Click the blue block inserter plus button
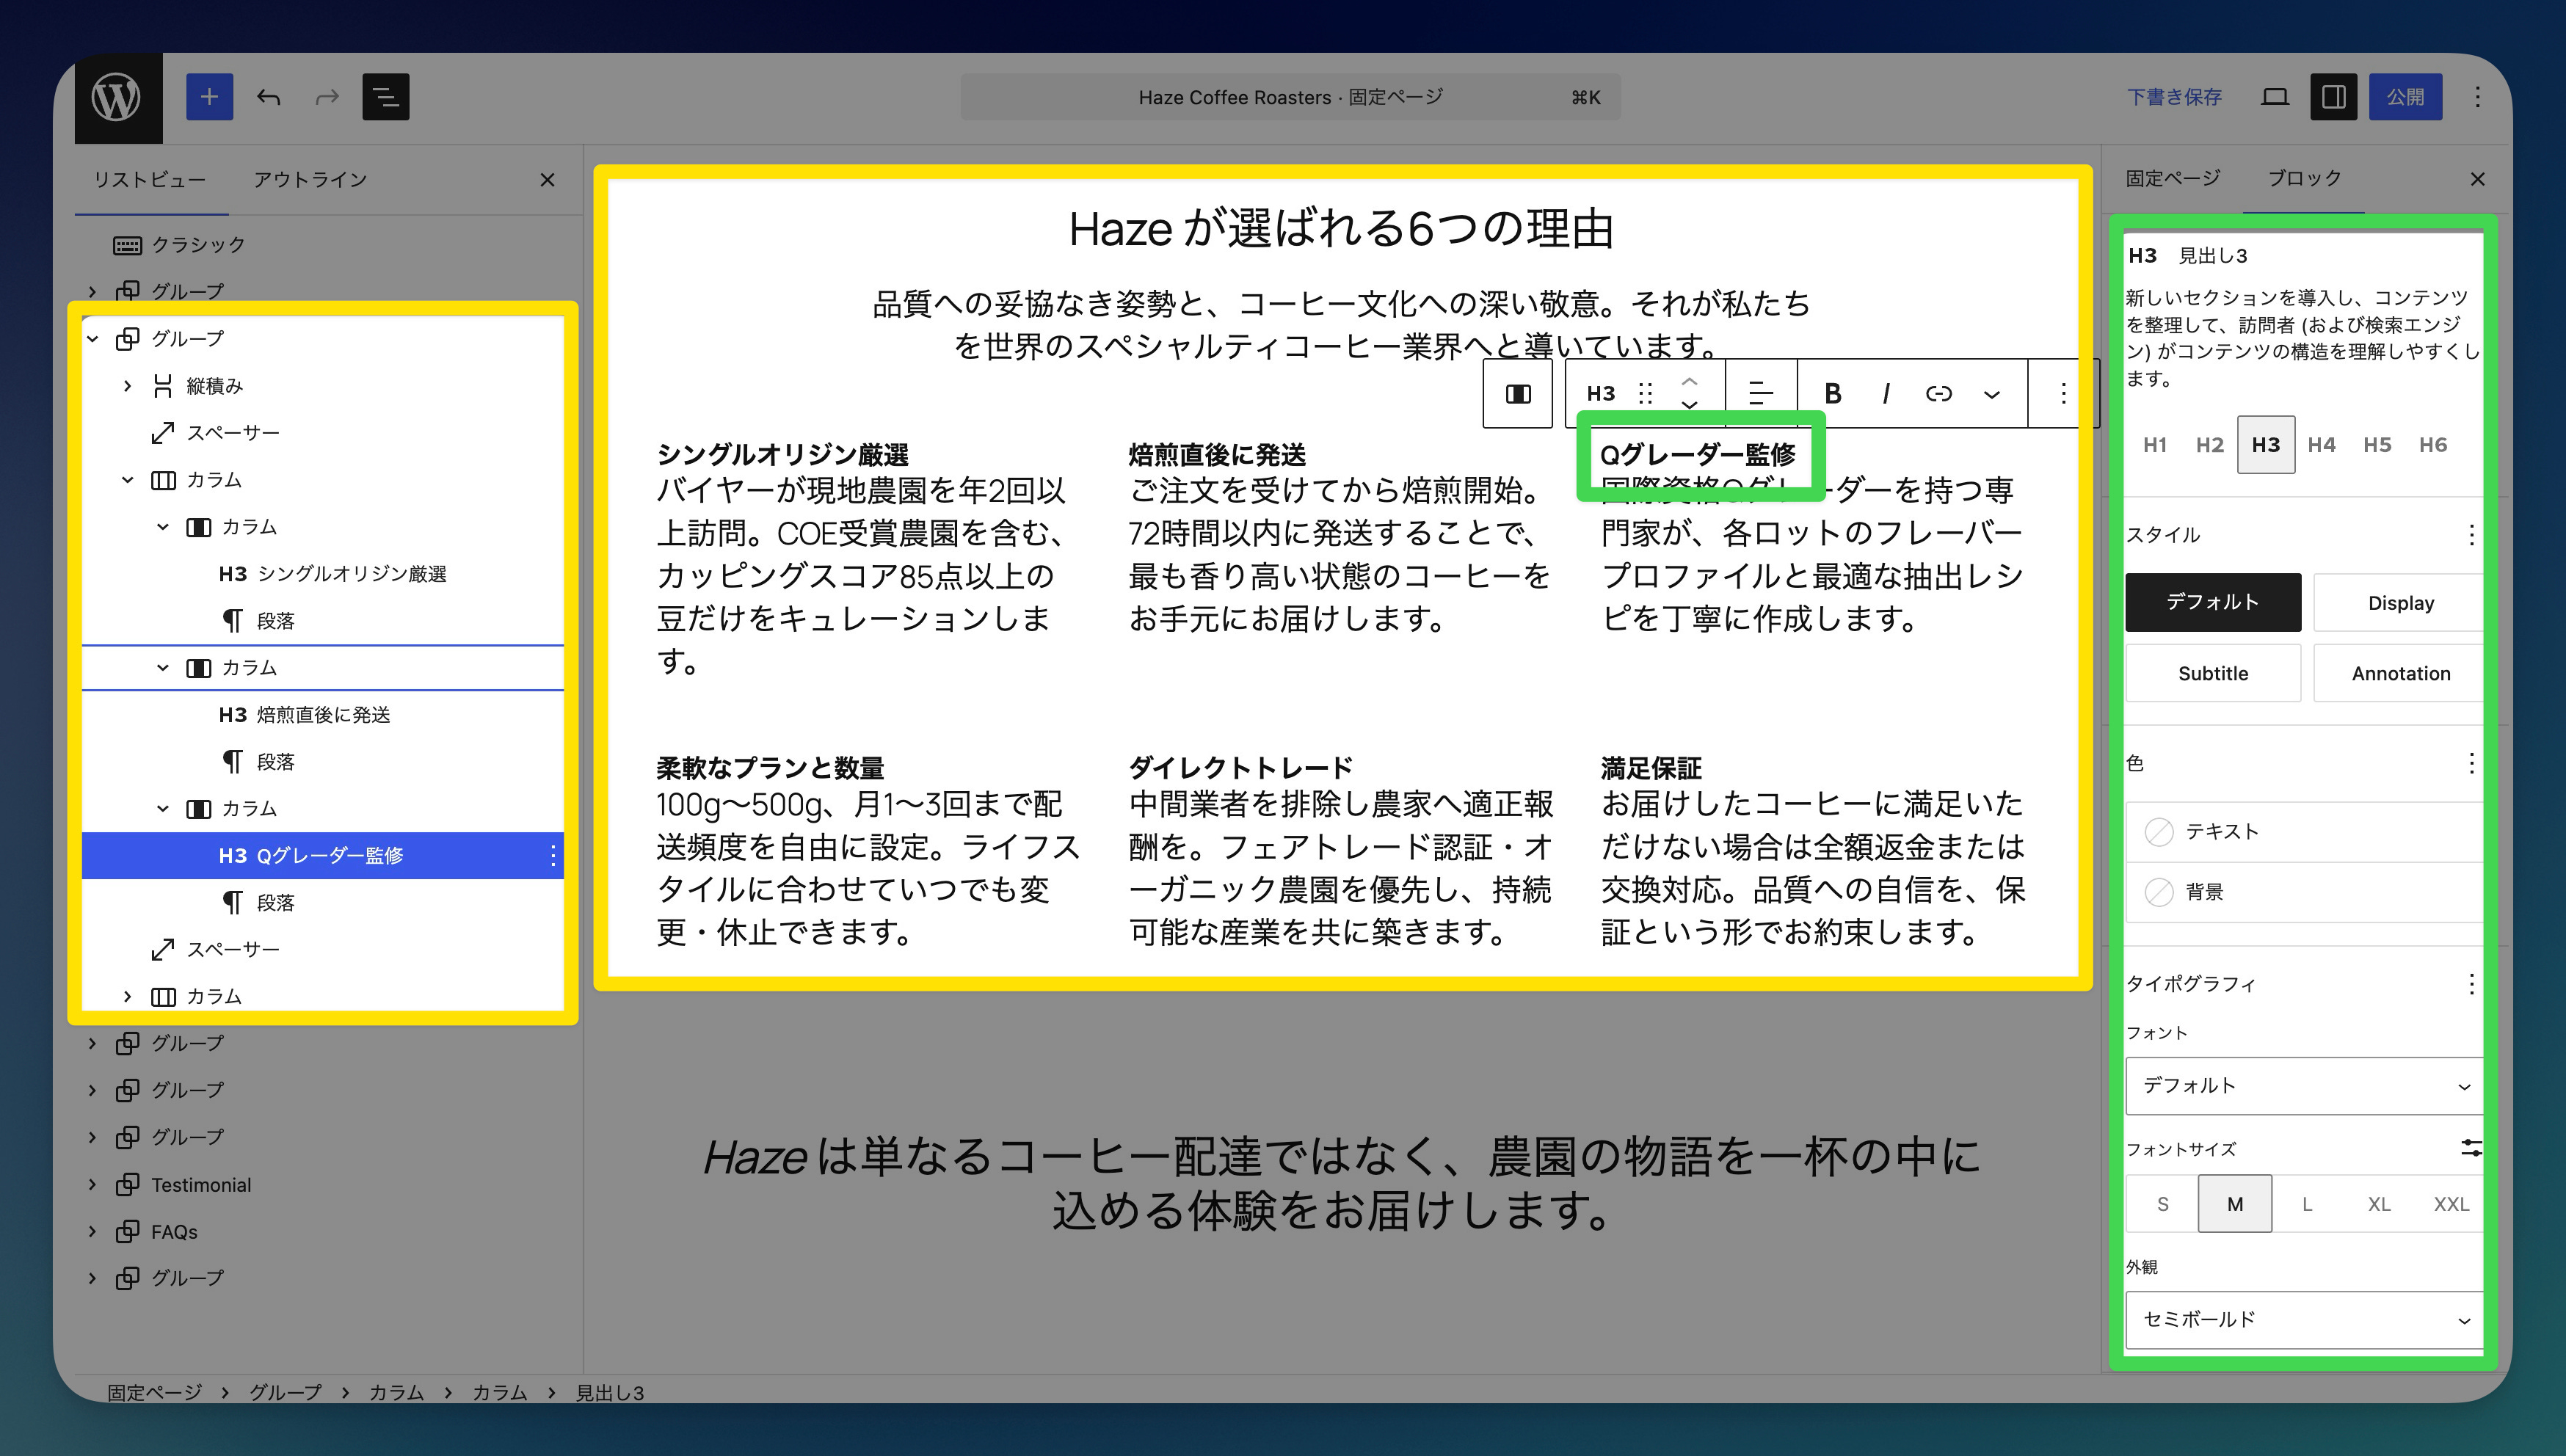Image resolution: width=2566 pixels, height=1456 pixels. click(209, 97)
